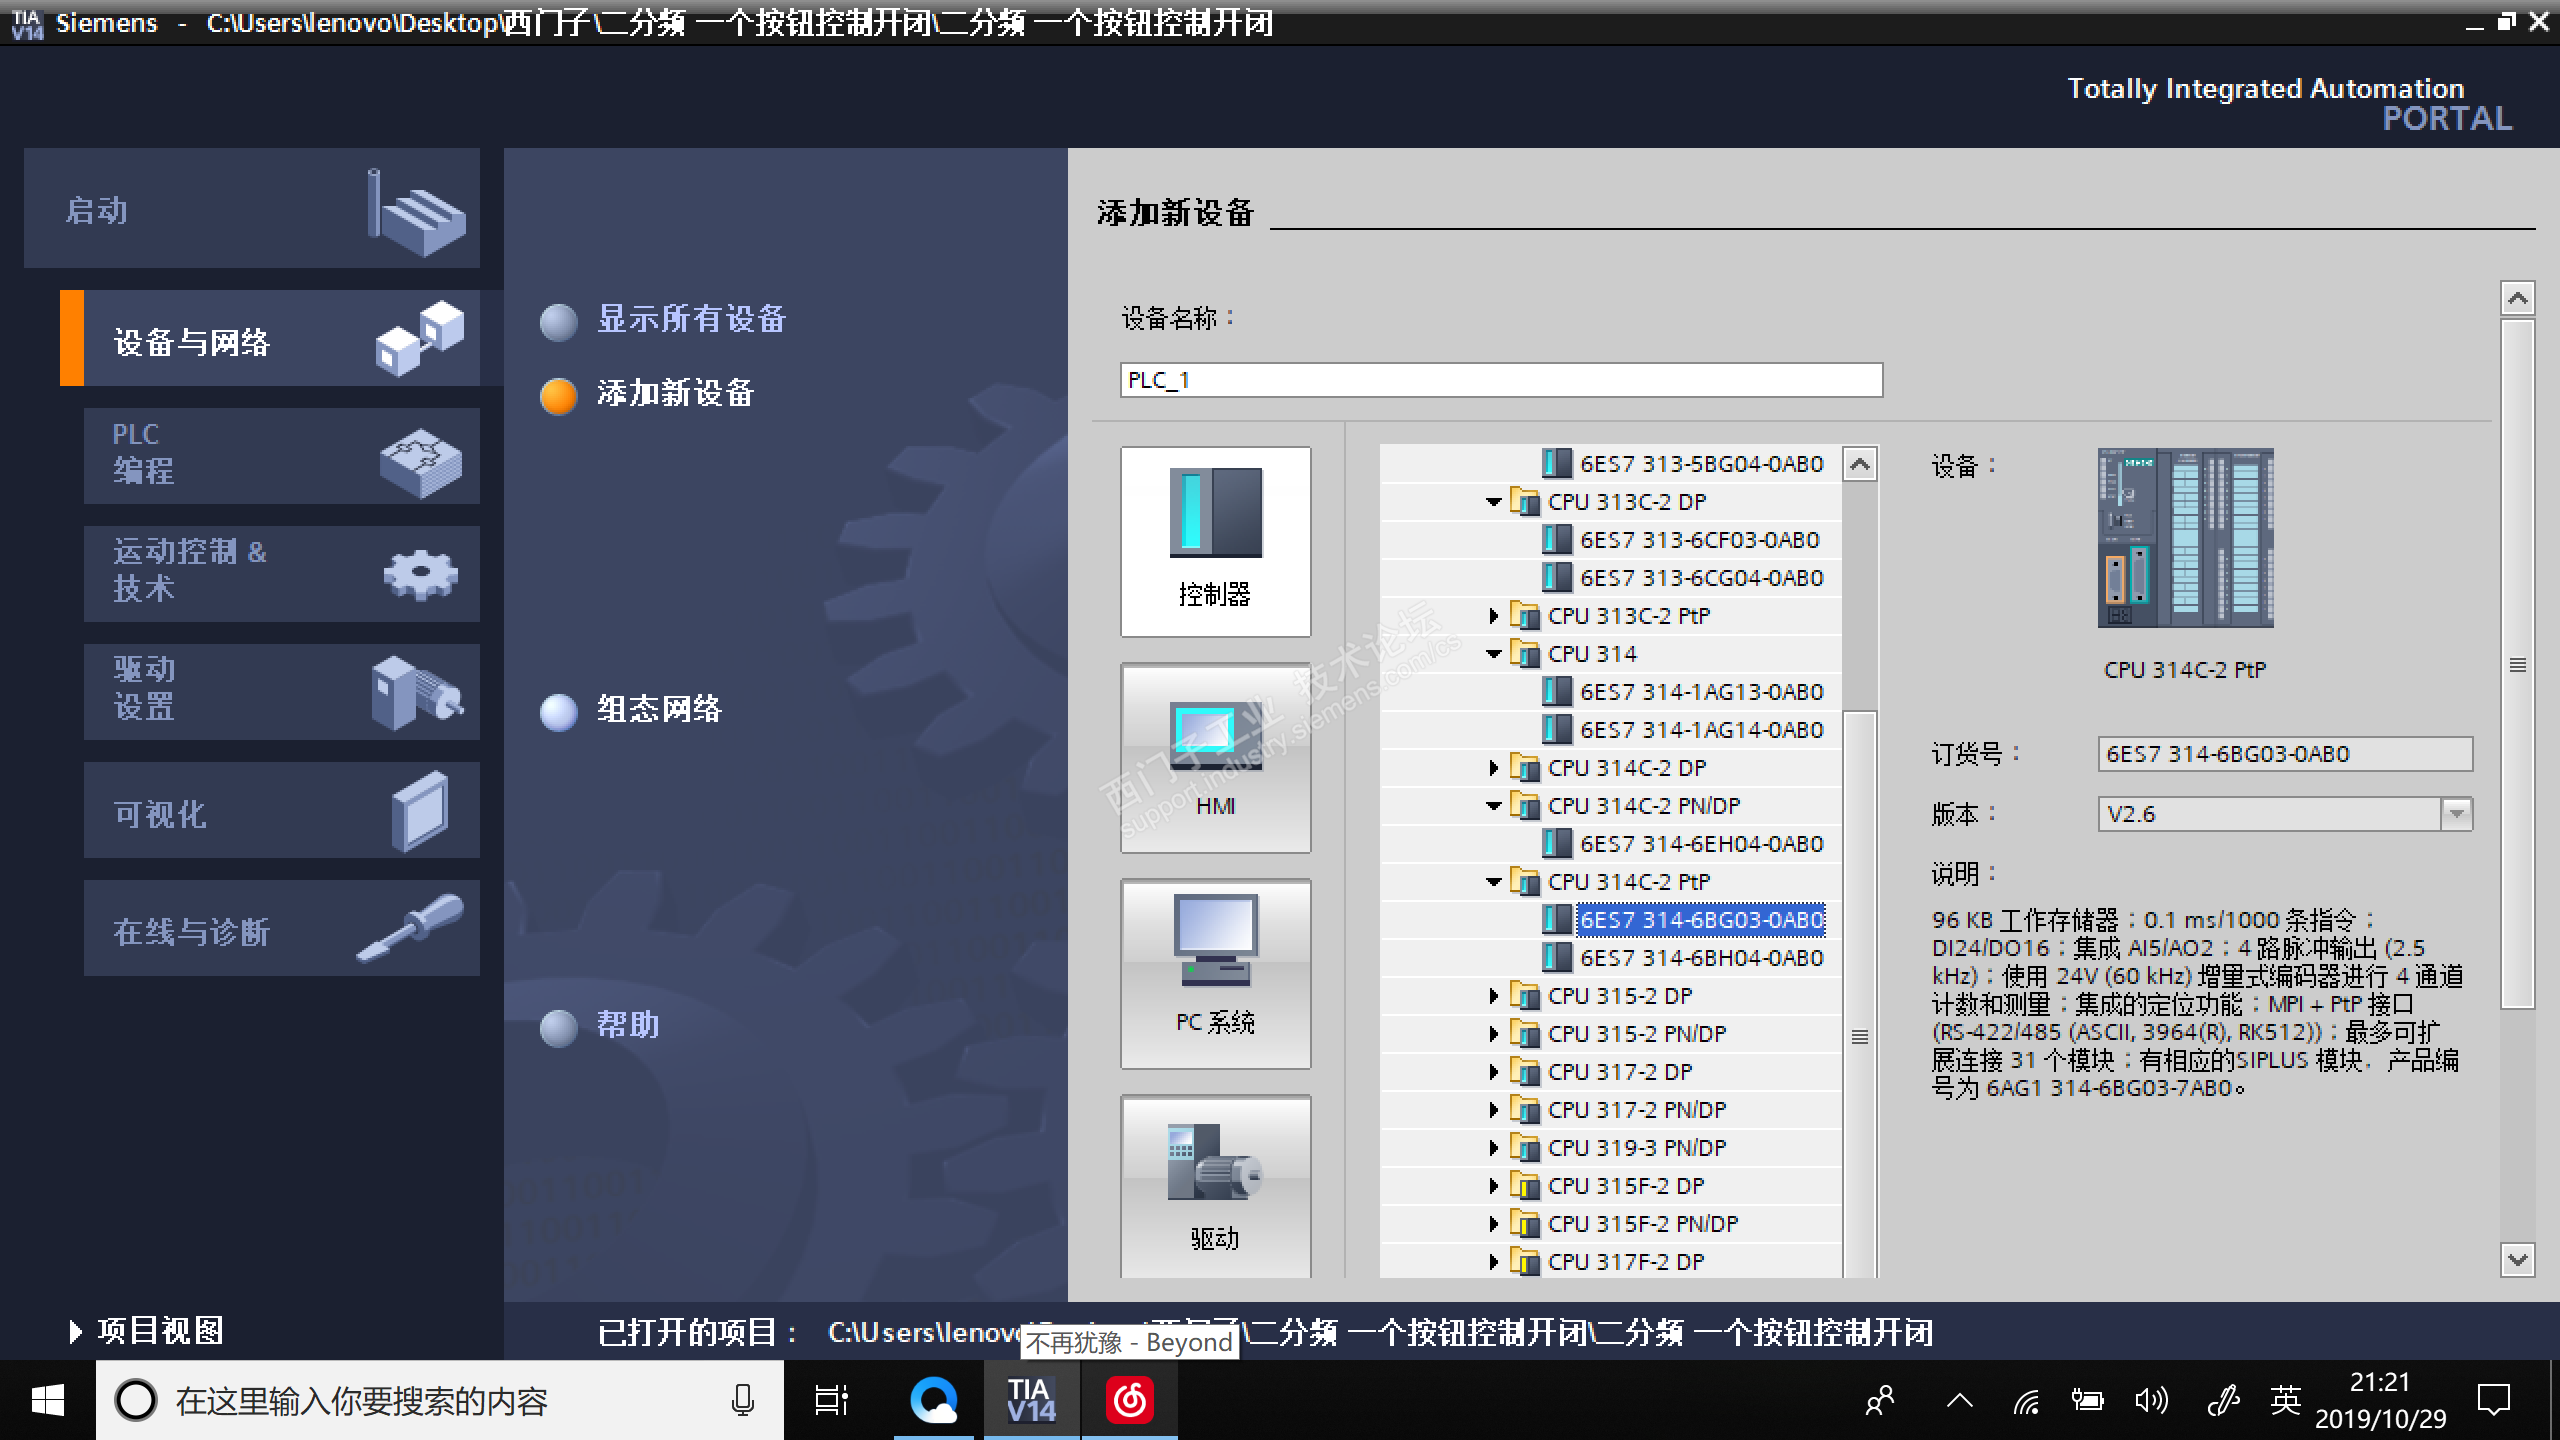
Task: Select 帮助 help option
Action: point(627,1025)
